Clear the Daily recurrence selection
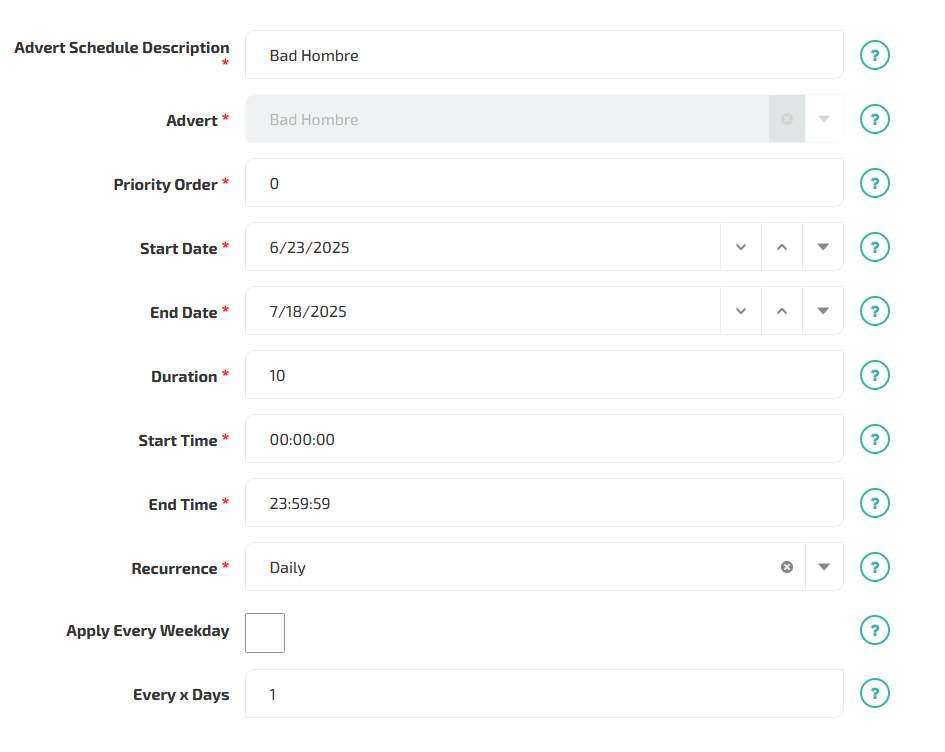 point(786,567)
